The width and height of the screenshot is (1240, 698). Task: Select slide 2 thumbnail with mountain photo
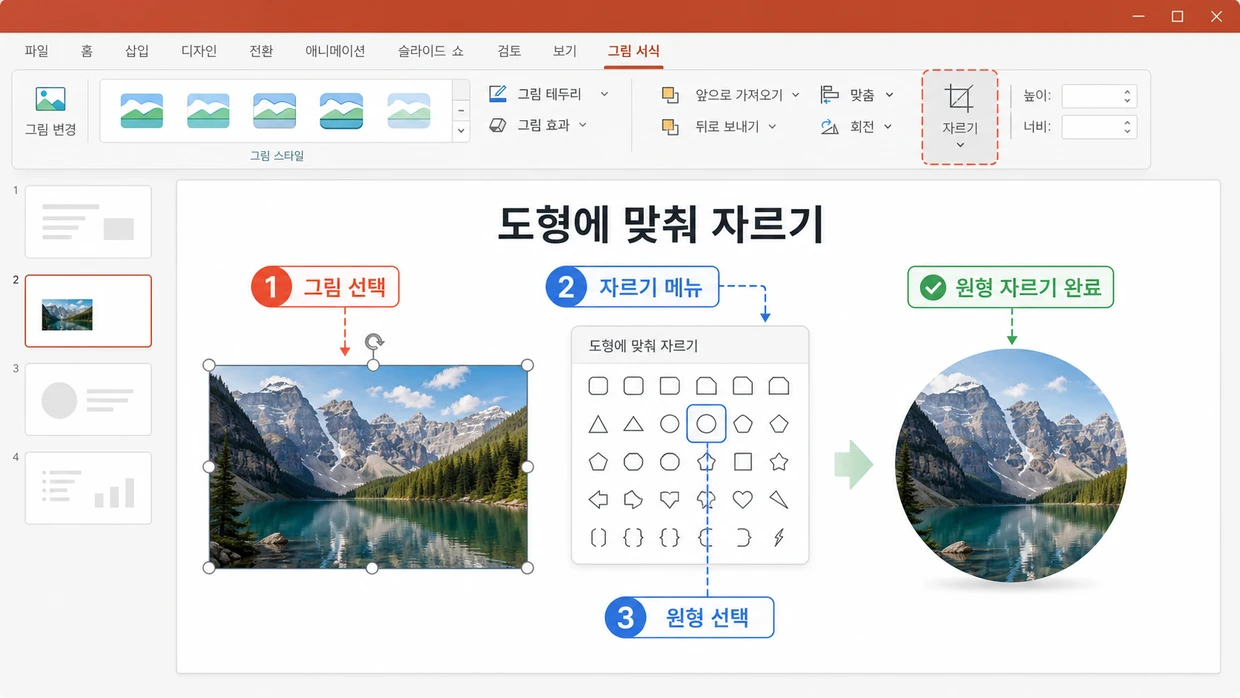tap(88, 311)
